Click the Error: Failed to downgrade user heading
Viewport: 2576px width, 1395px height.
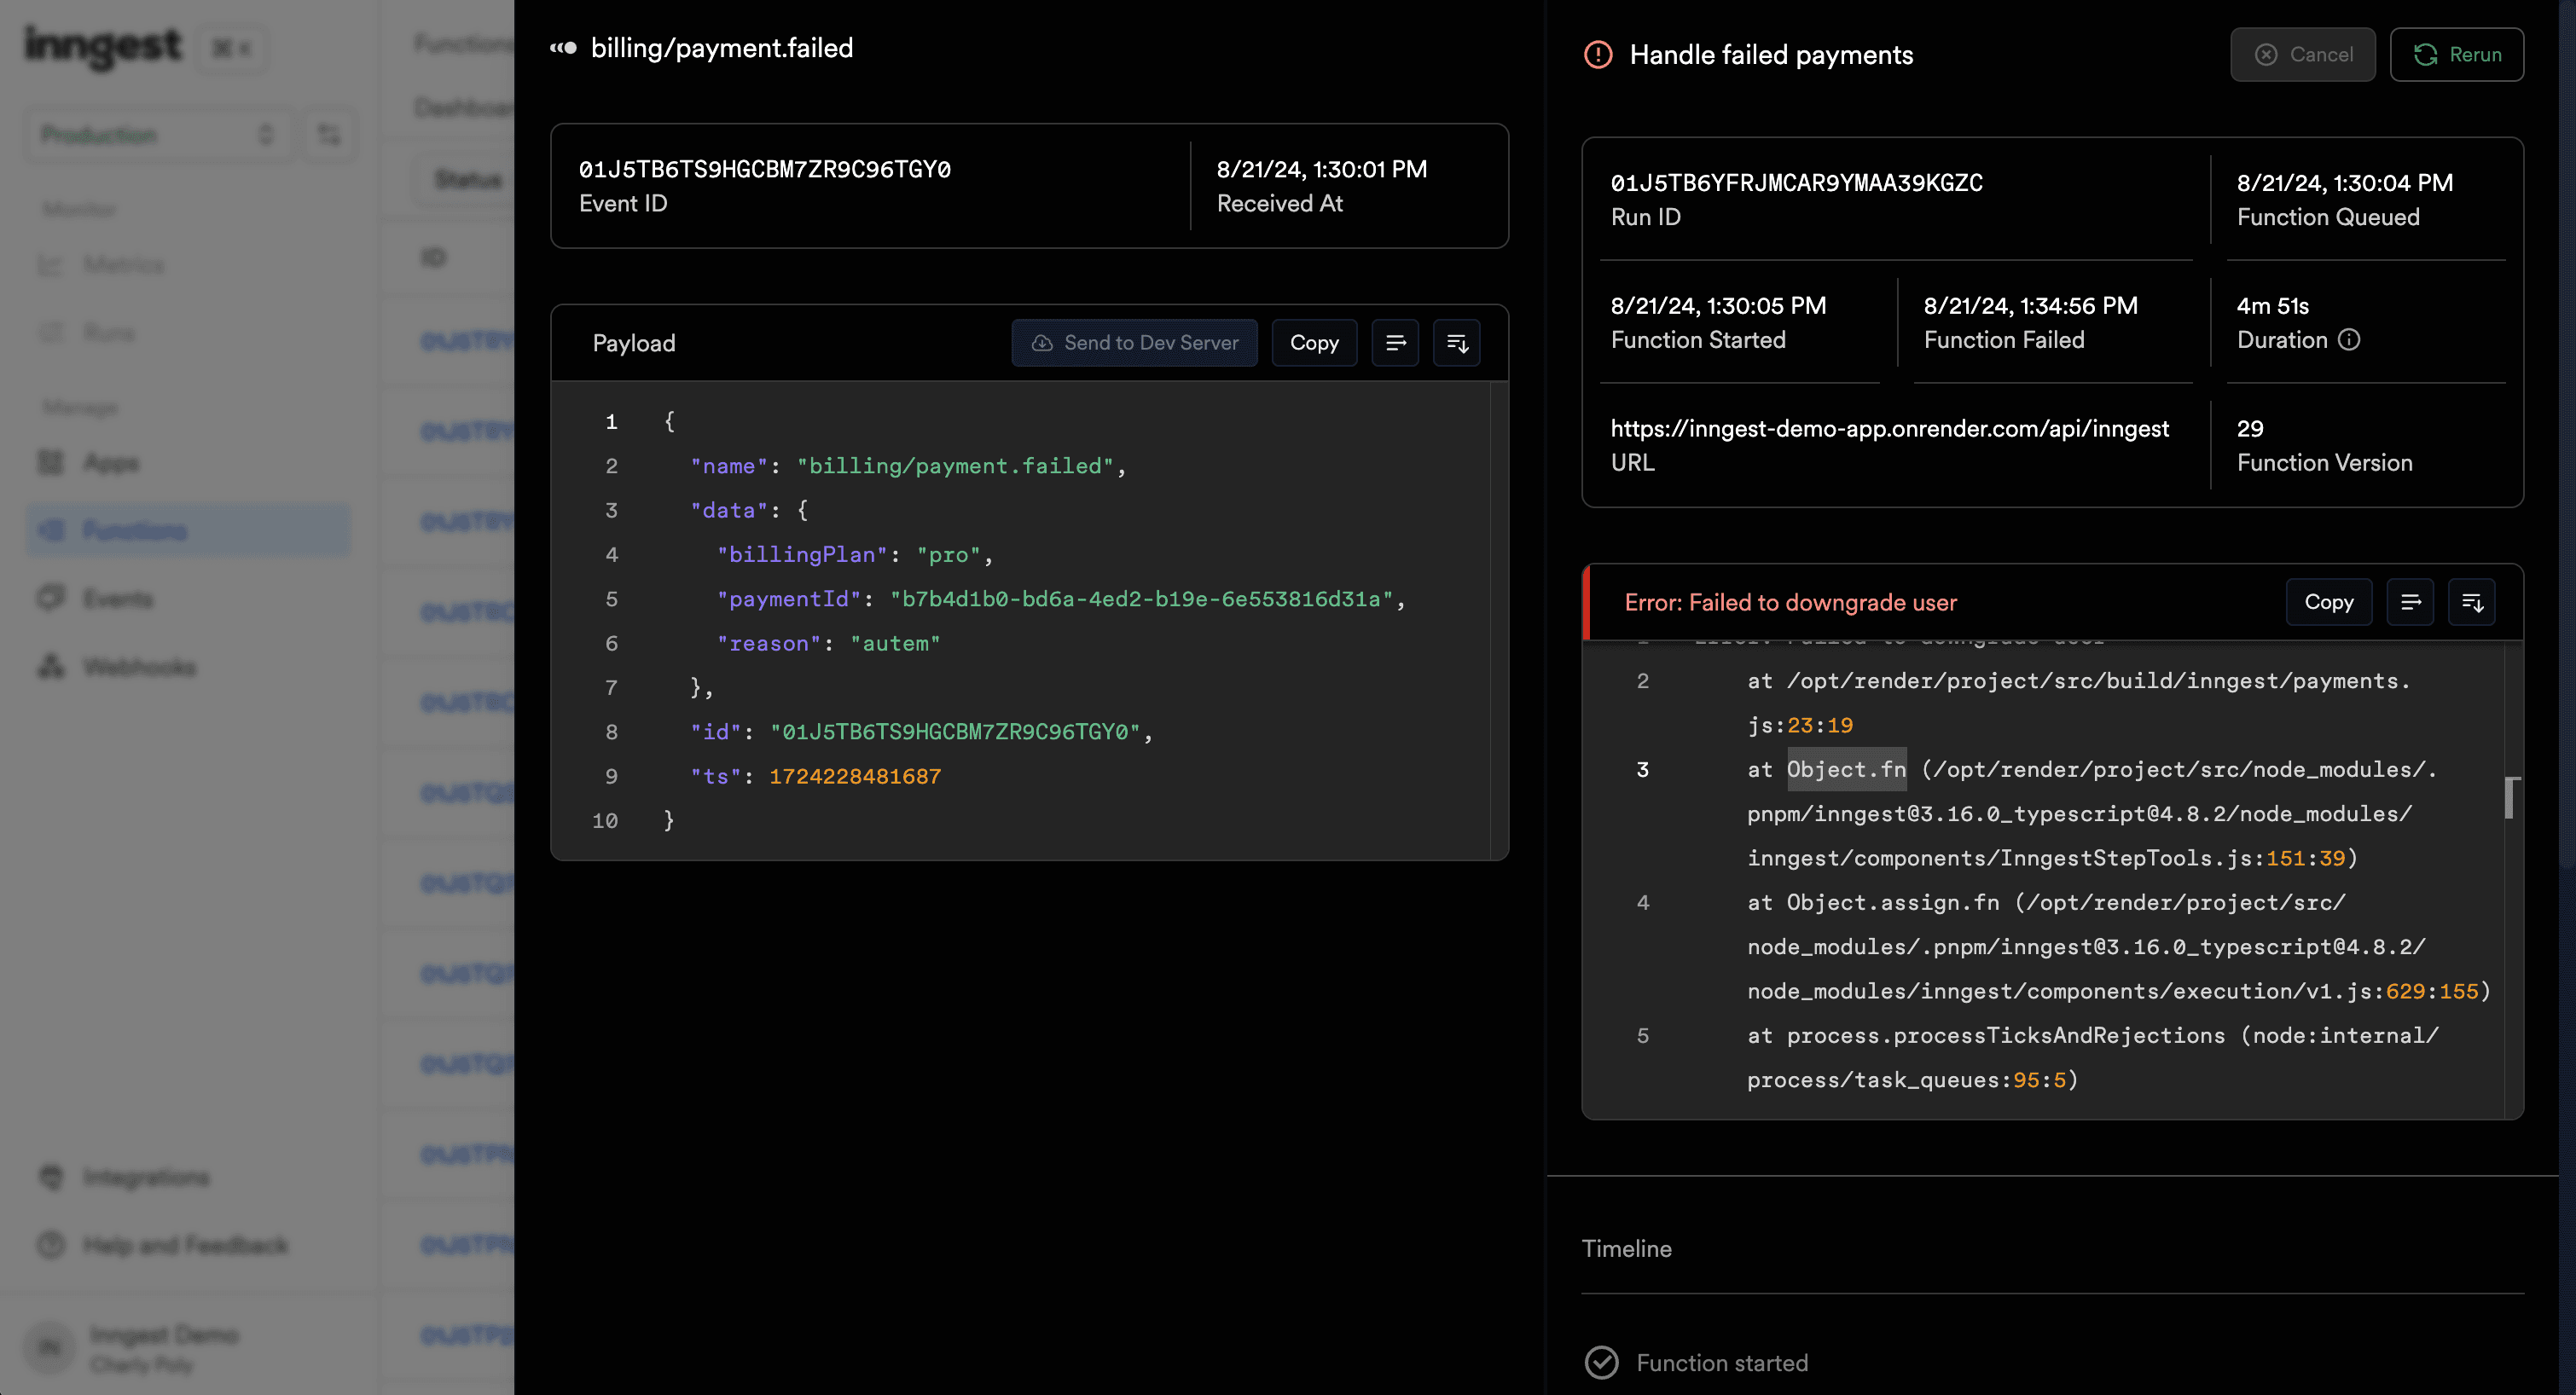(x=1790, y=602)
